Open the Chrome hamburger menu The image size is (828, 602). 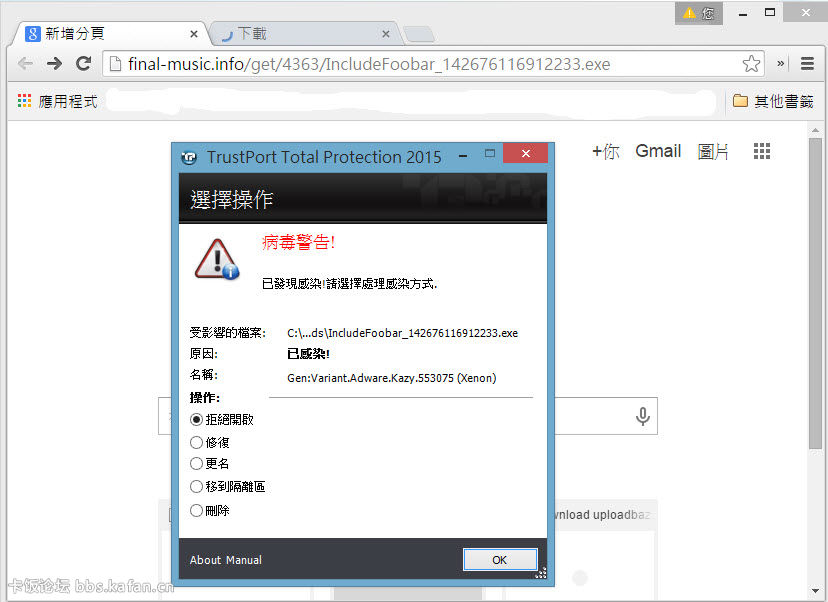tap(807, 64)
